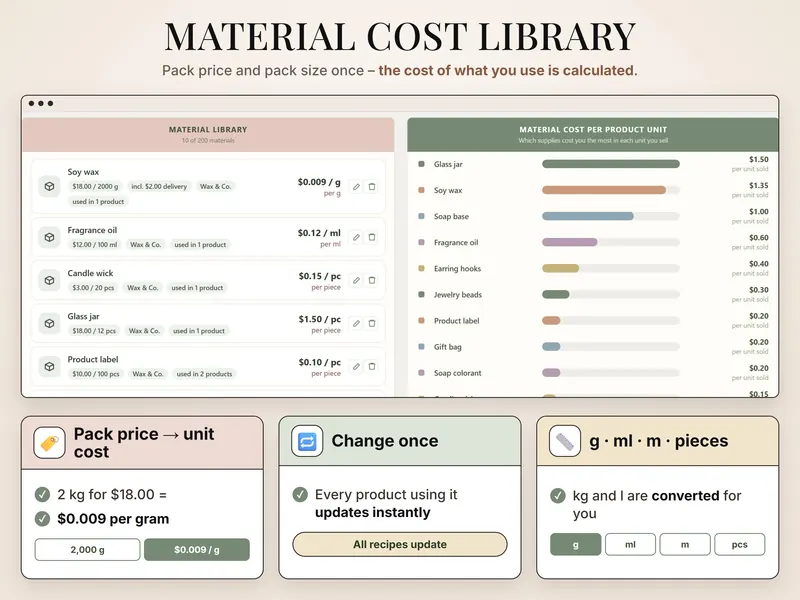
Task: Edit the Product label material
Action: (356, 366)
